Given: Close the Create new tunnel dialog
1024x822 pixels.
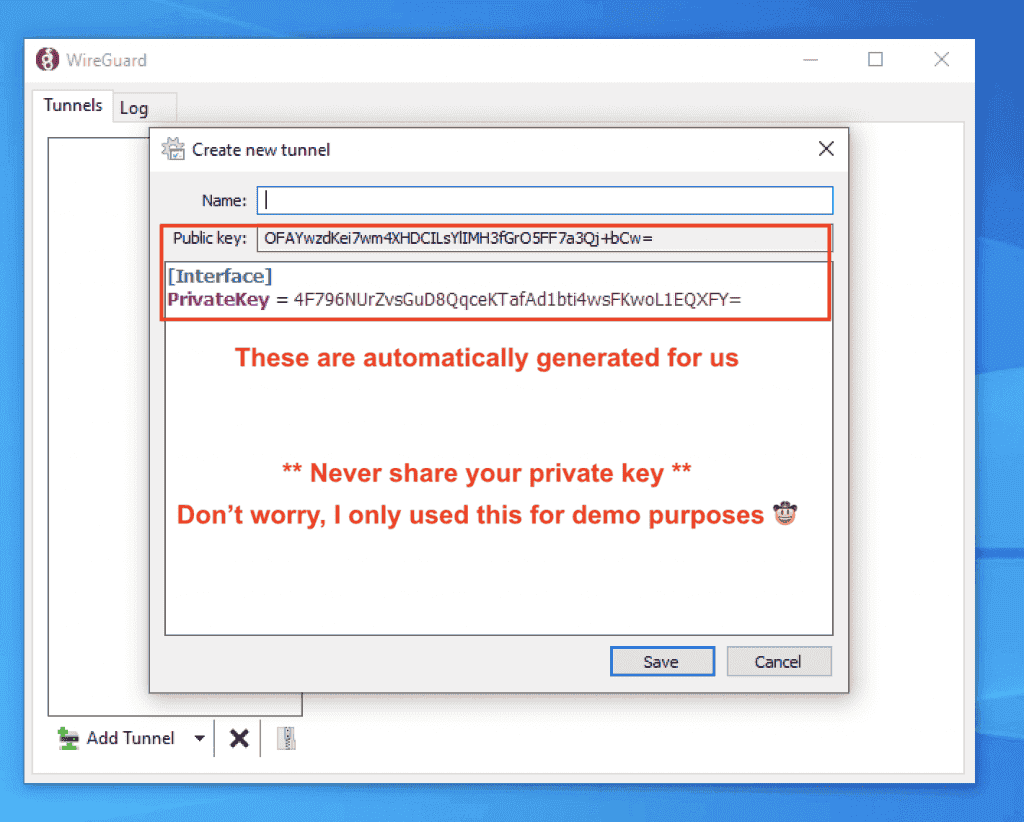Looking at the screenshot, I should click(x=826, y=149).
